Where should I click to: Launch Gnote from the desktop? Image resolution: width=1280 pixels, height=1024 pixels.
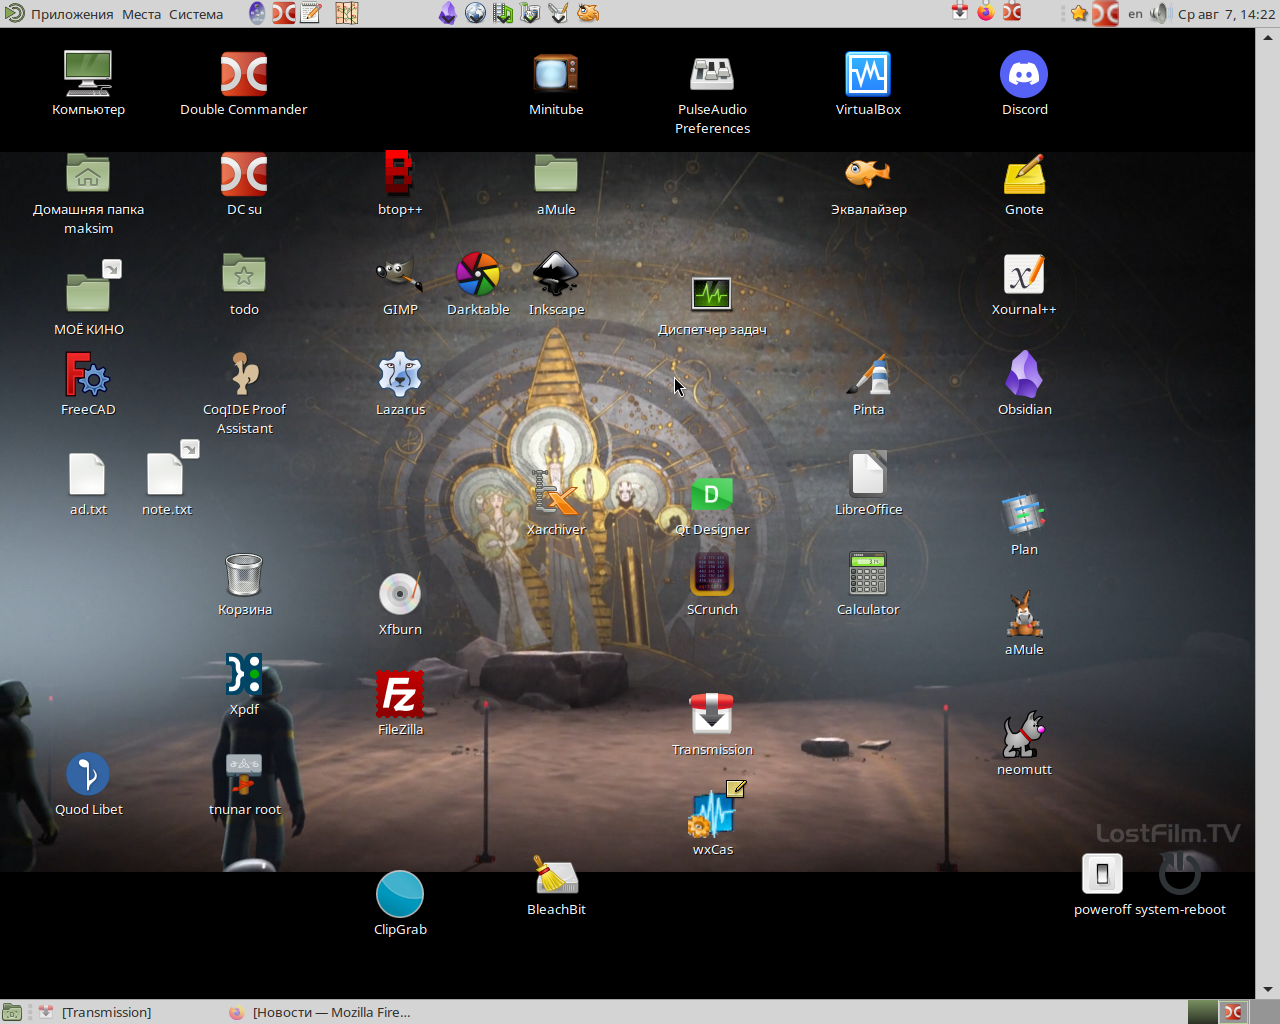pos(1024,175)
